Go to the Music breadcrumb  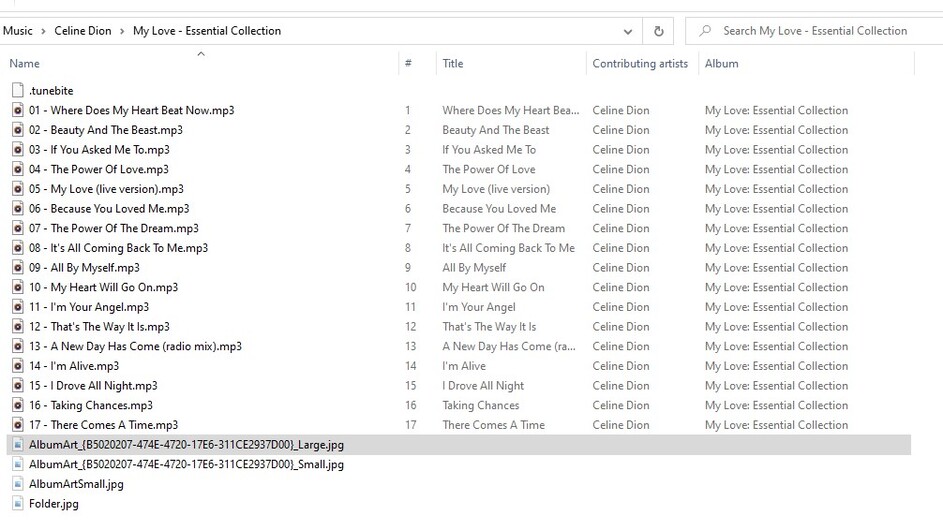(x=17, y=31)
